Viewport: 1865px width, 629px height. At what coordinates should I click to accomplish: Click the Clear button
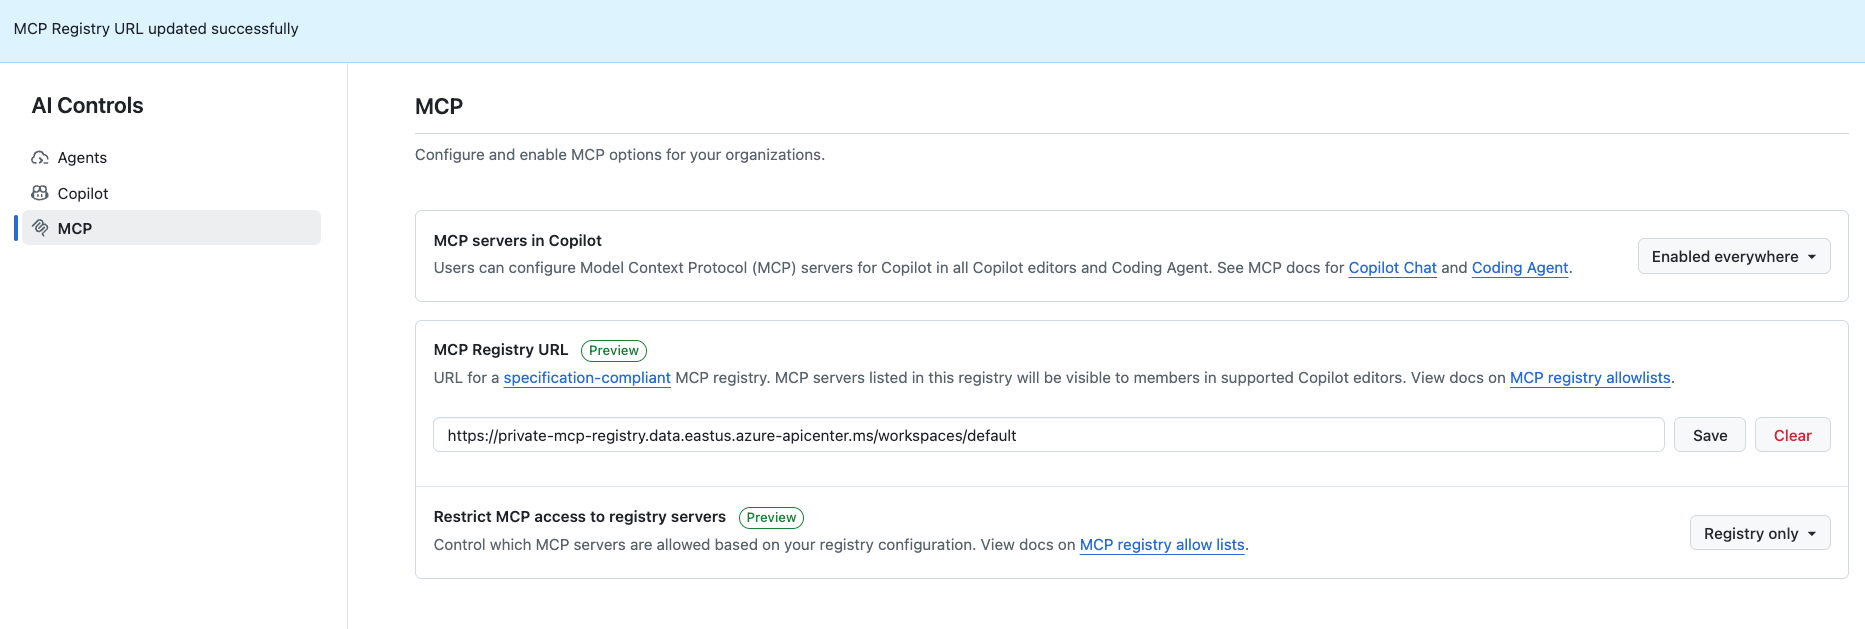[x=1792, y=434]
